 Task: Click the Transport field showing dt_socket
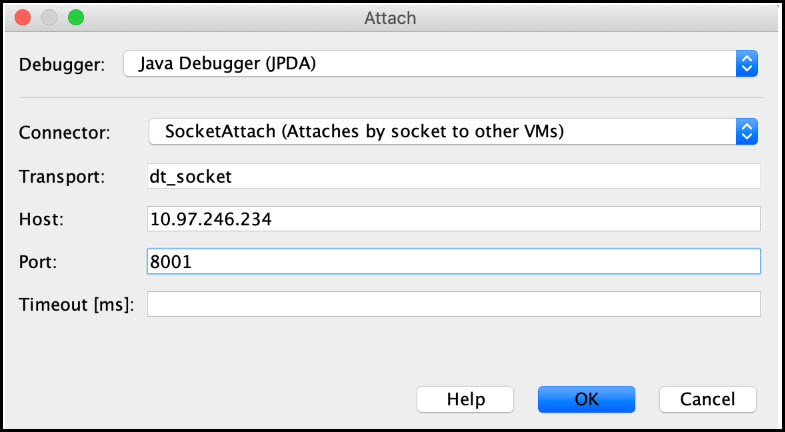(453, 176)
